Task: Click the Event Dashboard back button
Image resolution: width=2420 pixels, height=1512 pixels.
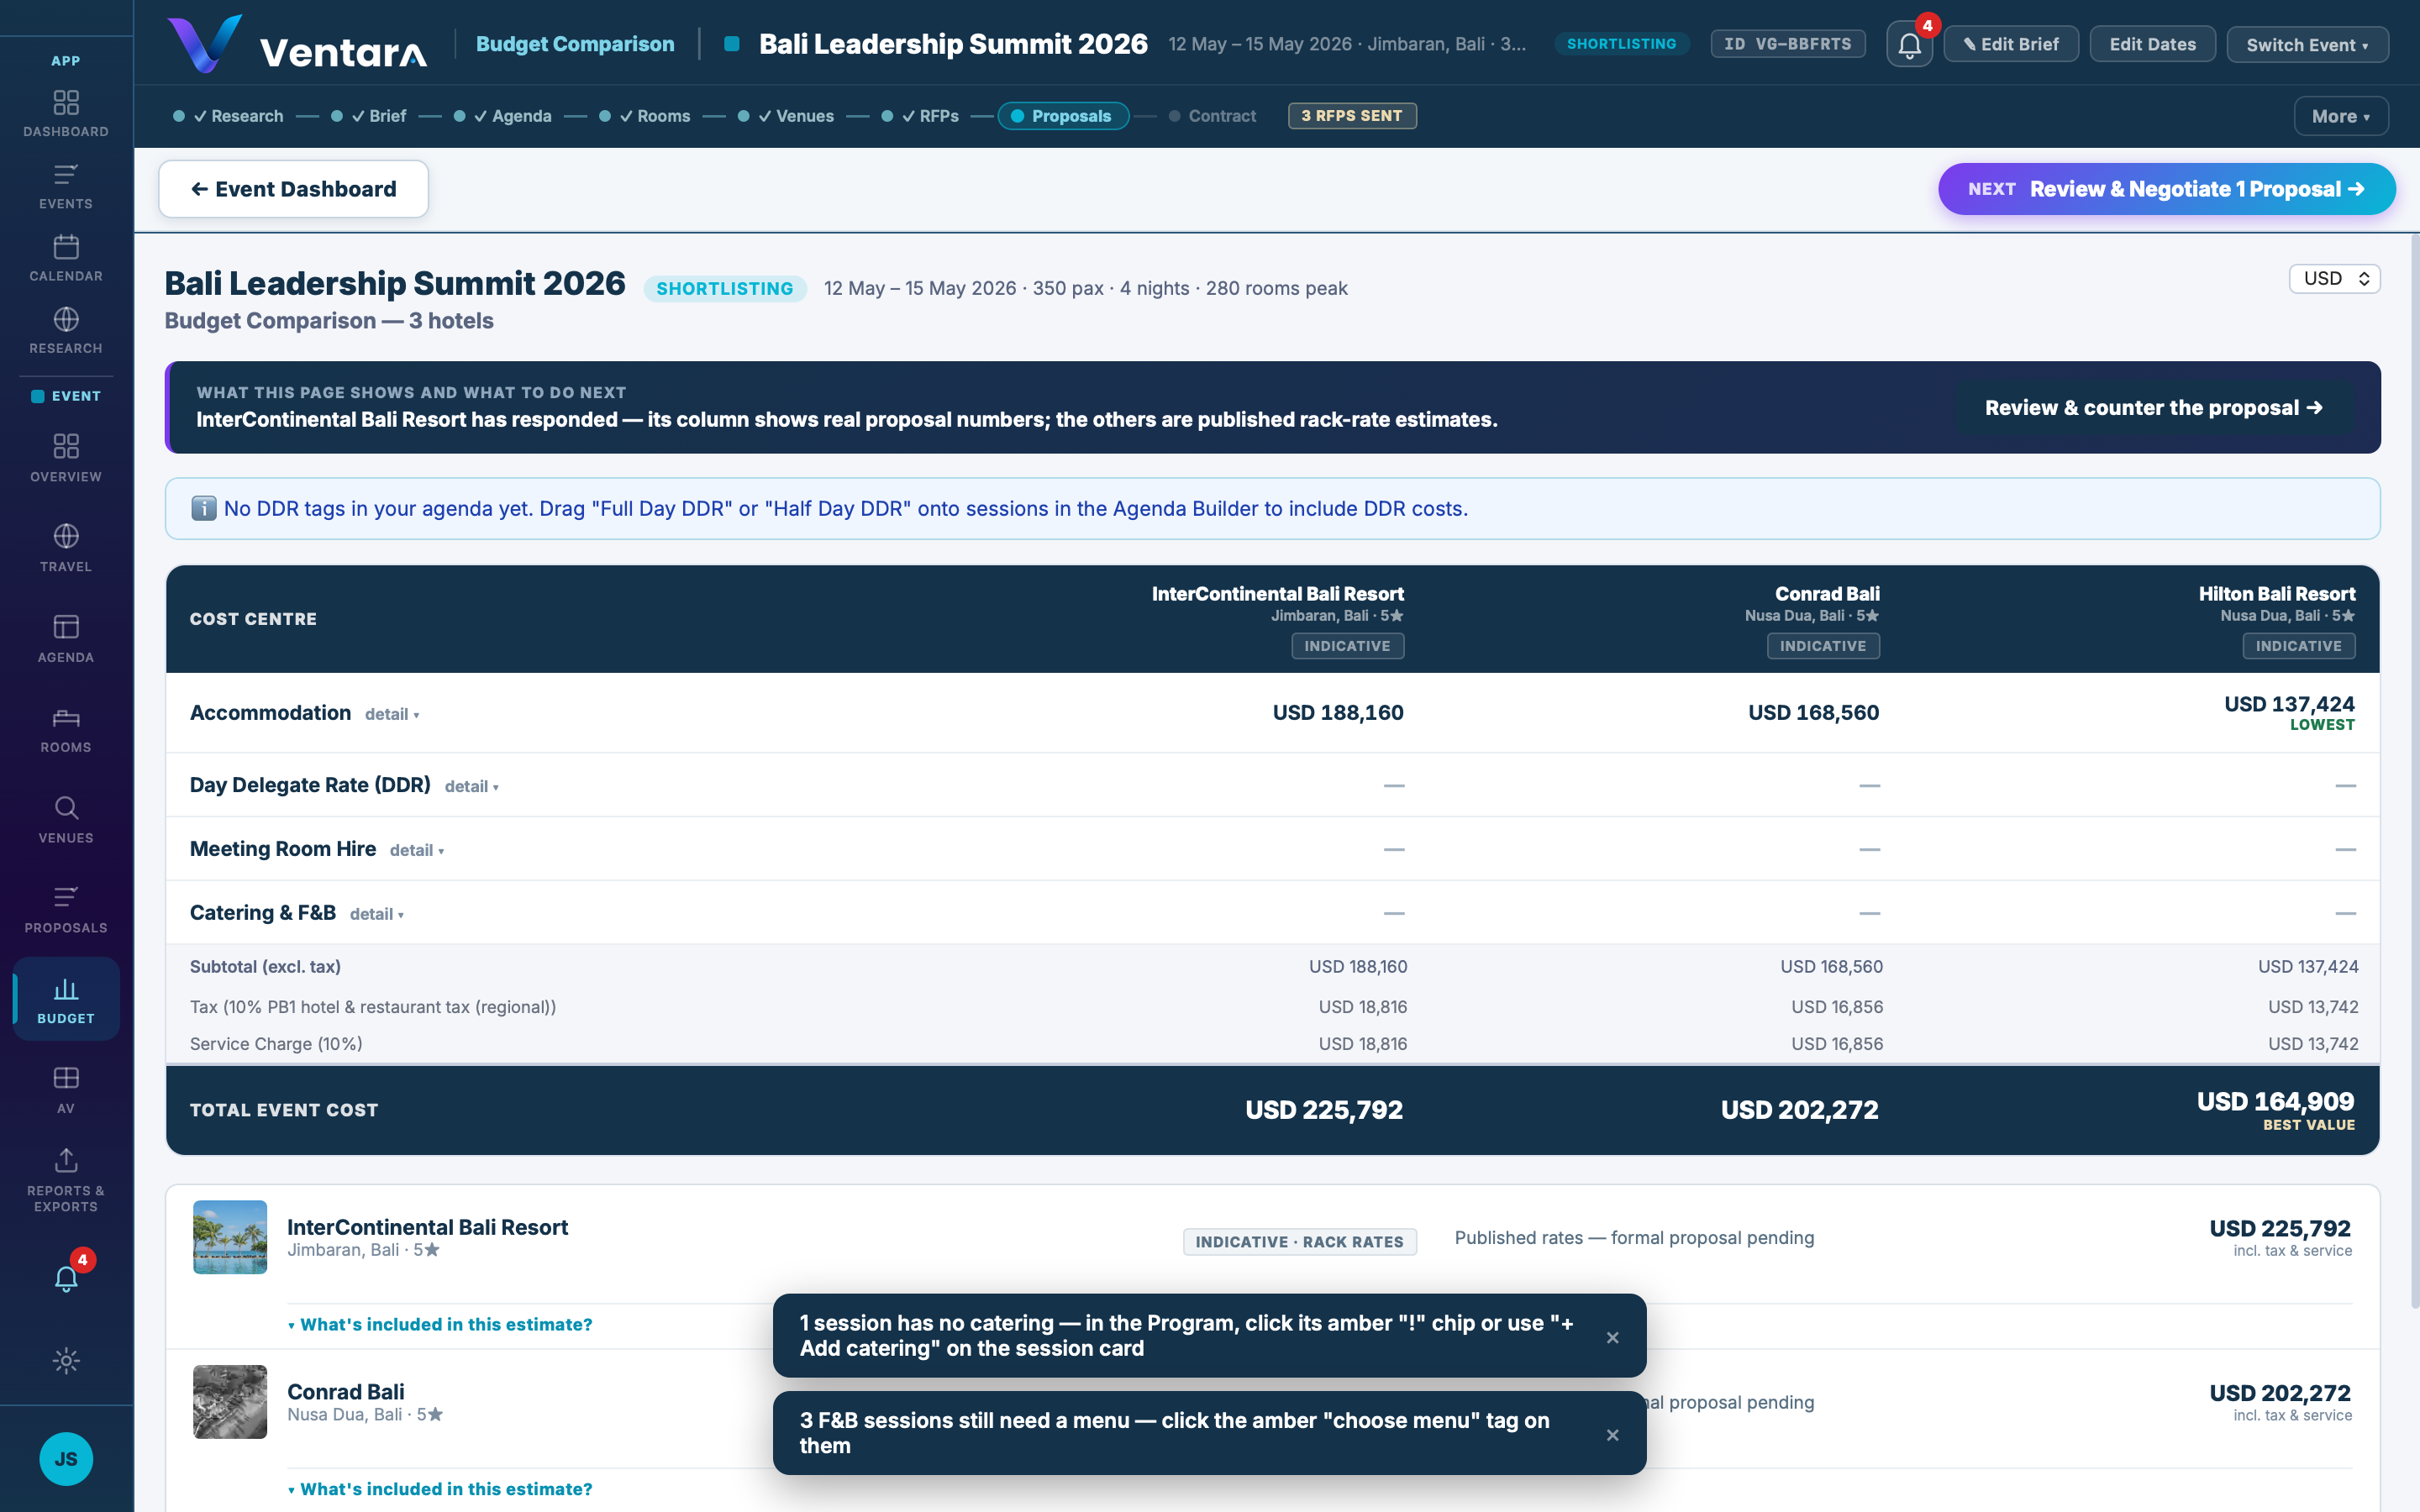Action: (293, 189)
